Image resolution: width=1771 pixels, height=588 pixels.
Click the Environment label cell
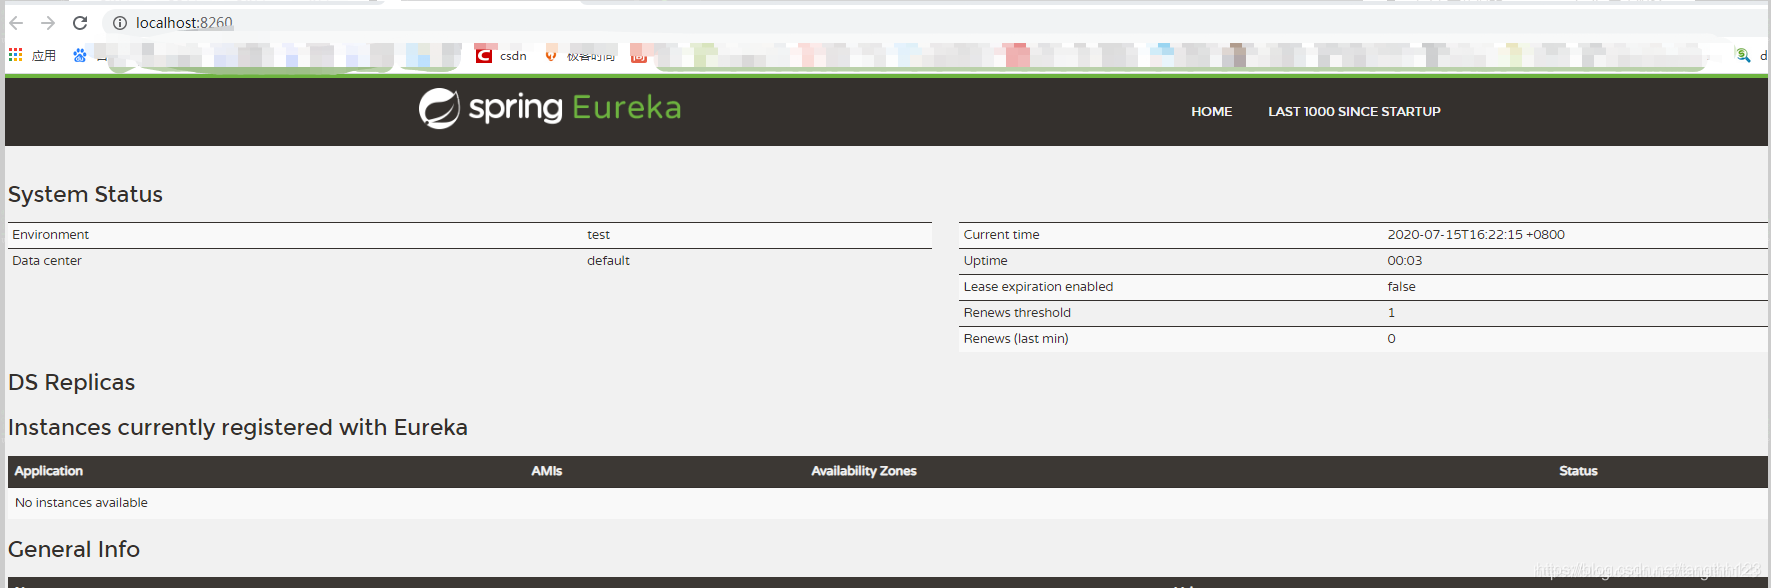(50, 235)
